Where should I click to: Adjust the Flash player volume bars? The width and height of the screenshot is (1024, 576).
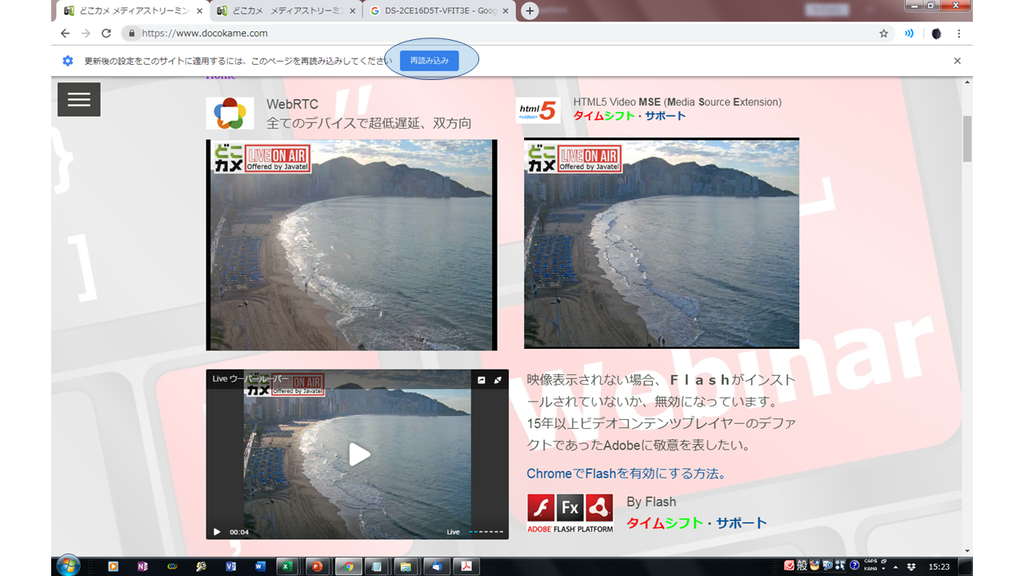point(487,532)
